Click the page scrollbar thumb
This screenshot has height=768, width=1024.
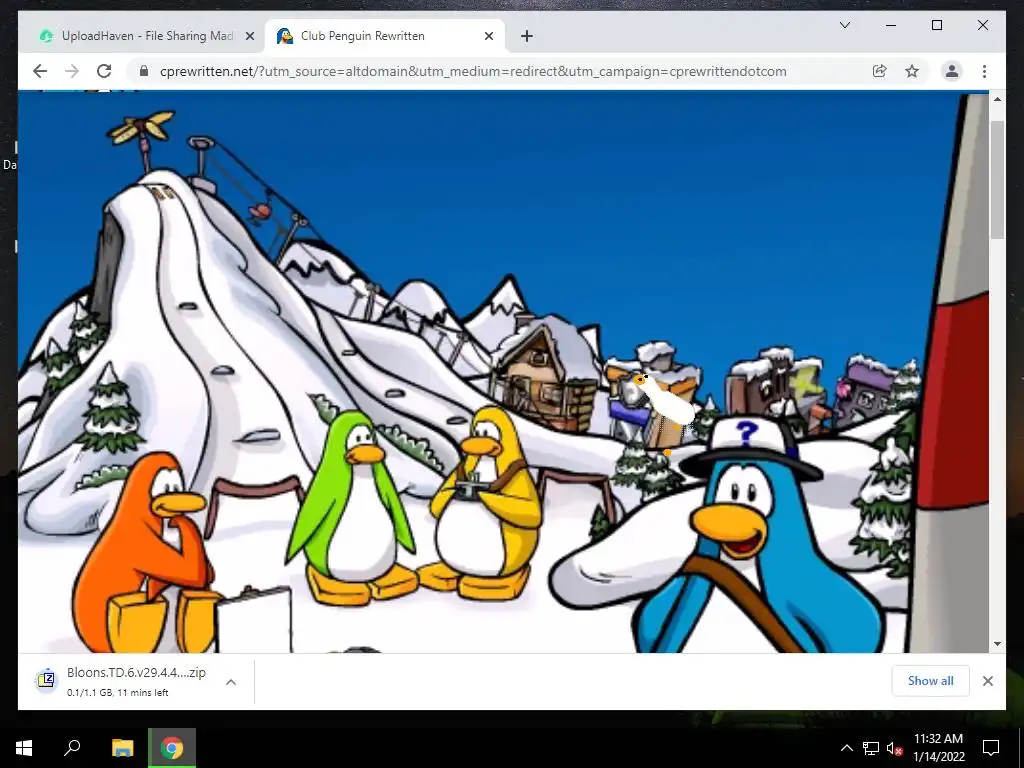coord(997,180)
